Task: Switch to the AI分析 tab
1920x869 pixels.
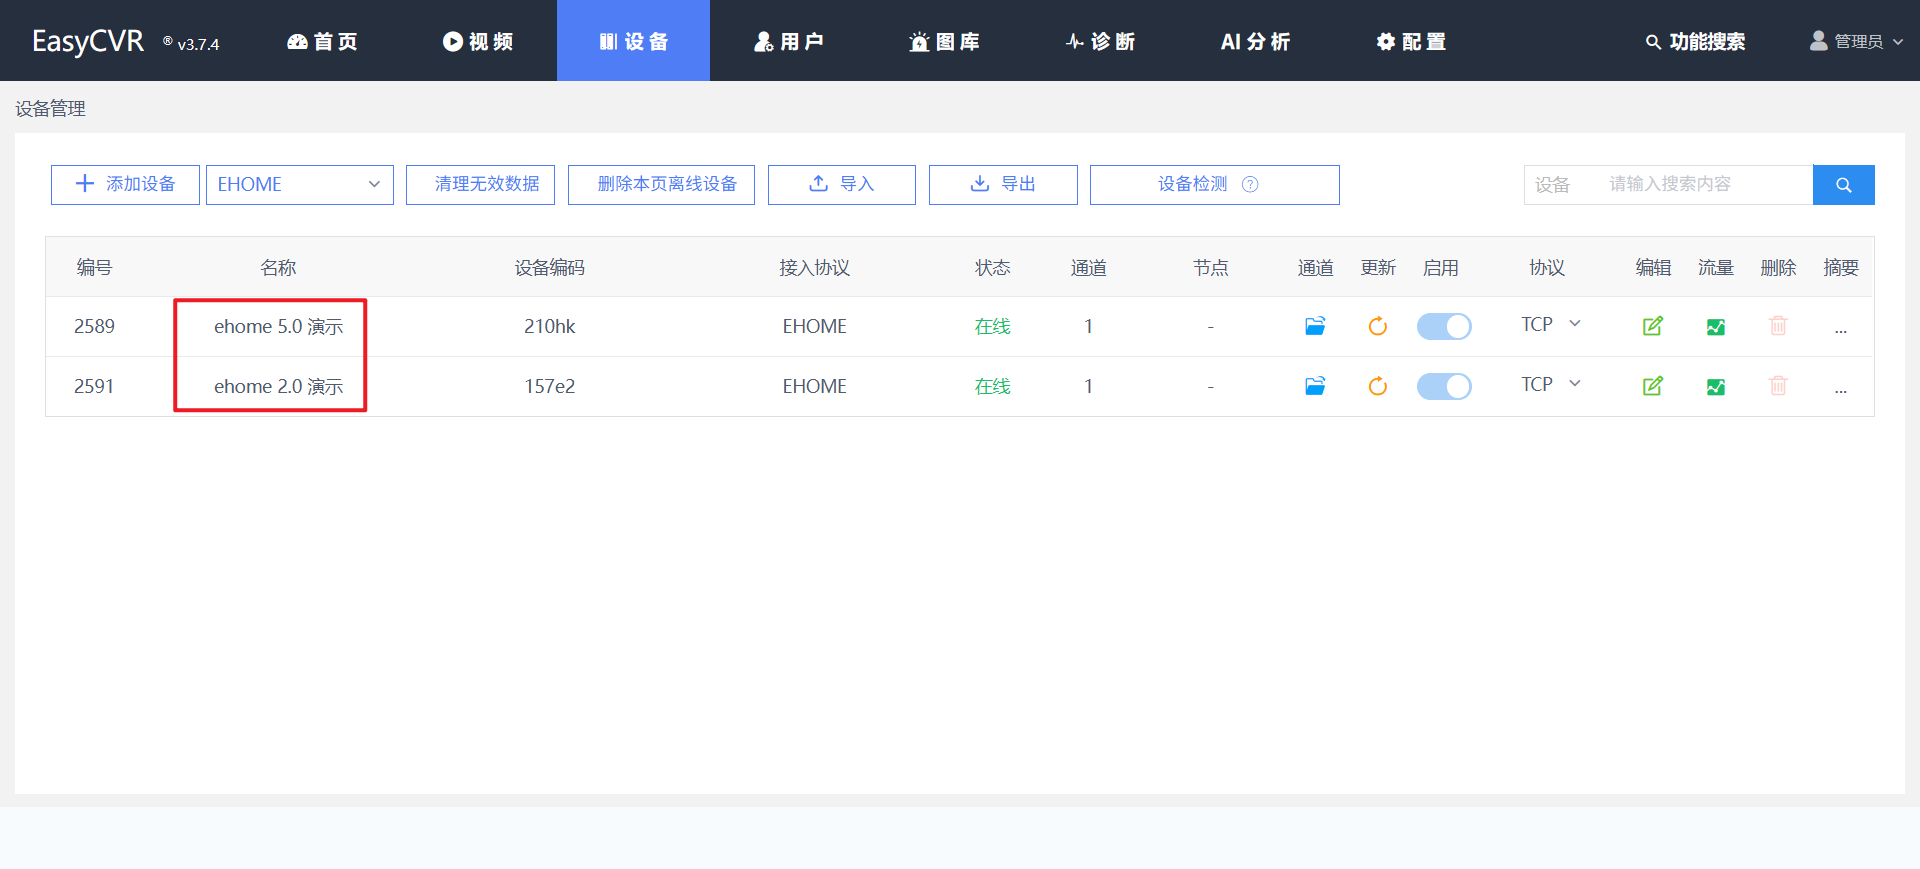Action: (x=1255, y=41)
